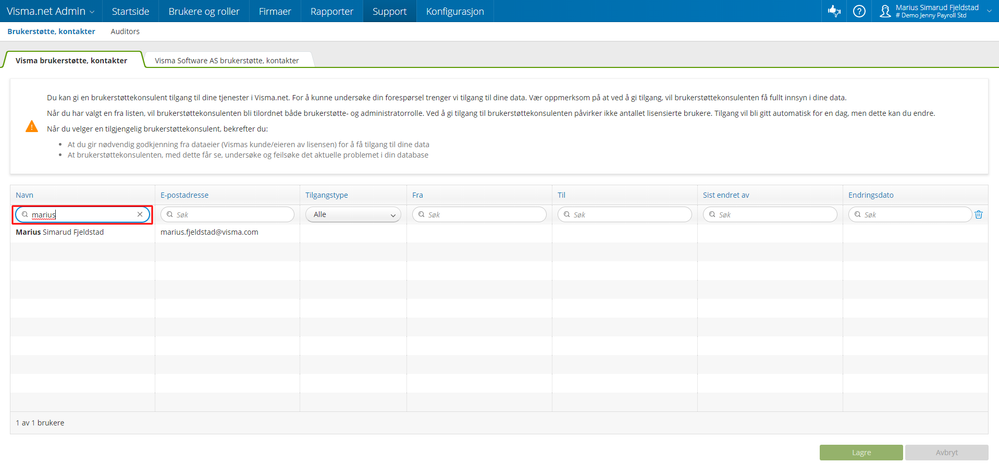
Task: Click the magnifier icon in E-postadresse filter
Action: tap(171, 215)
